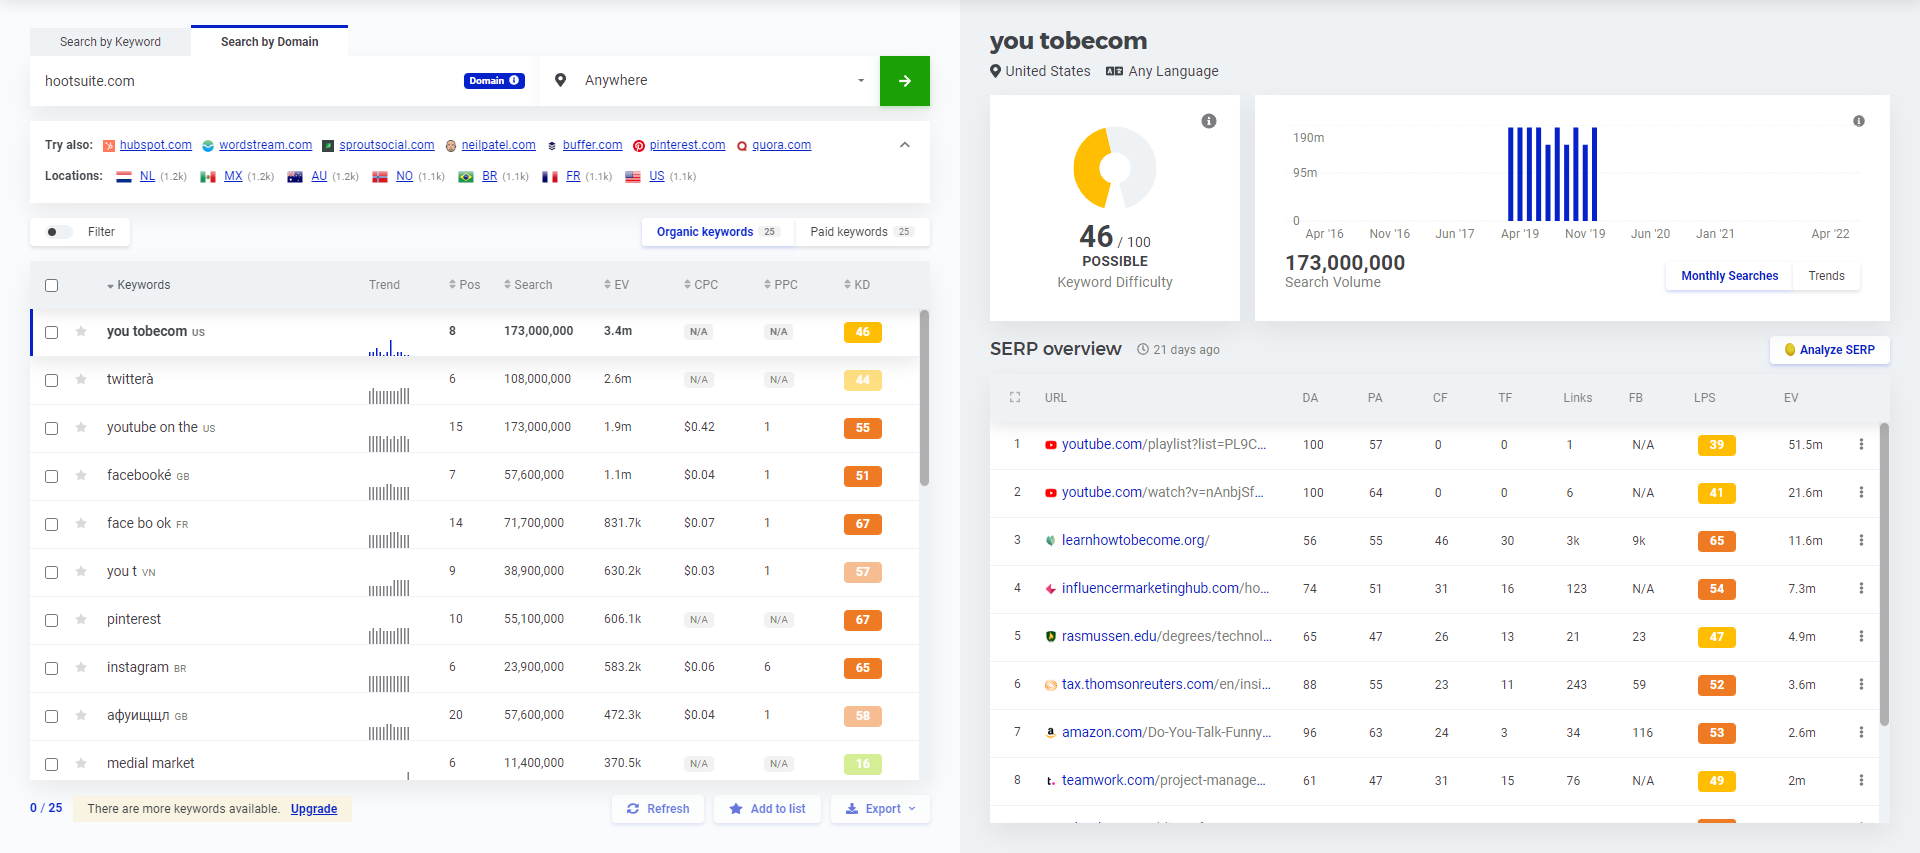Sort by Keywords column
Screen dimensions: 1920x853
(x=138, y=285)
